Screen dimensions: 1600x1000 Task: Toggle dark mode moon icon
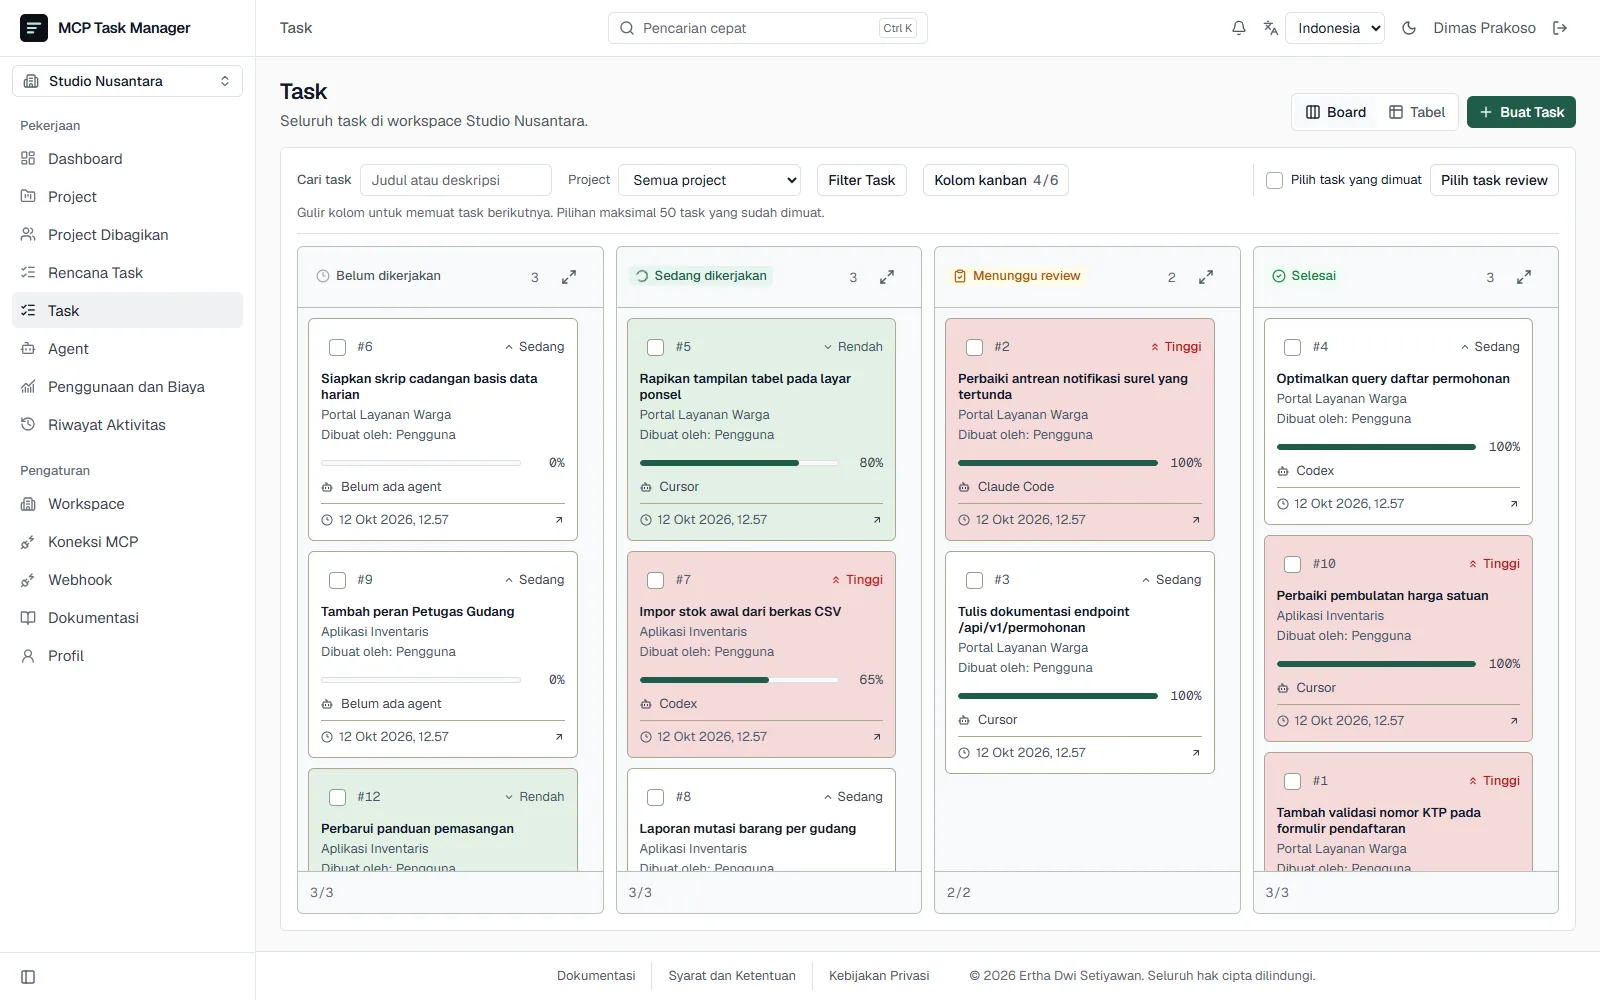click(x=1409, y=28)
